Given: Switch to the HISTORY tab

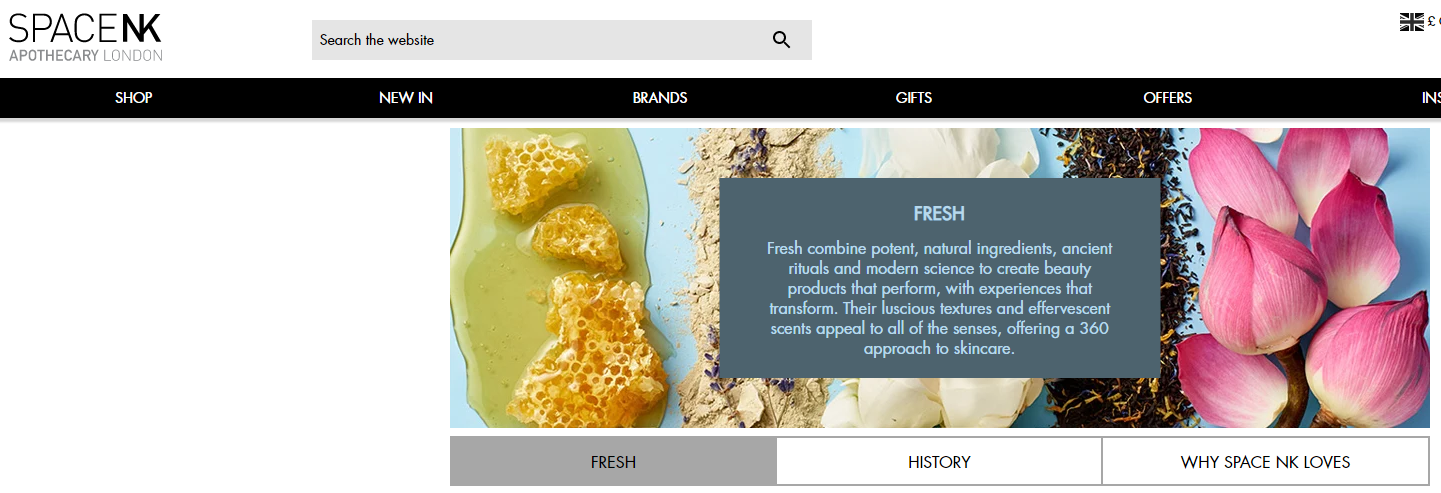Looking at the screenshot, I should (939, 462).
